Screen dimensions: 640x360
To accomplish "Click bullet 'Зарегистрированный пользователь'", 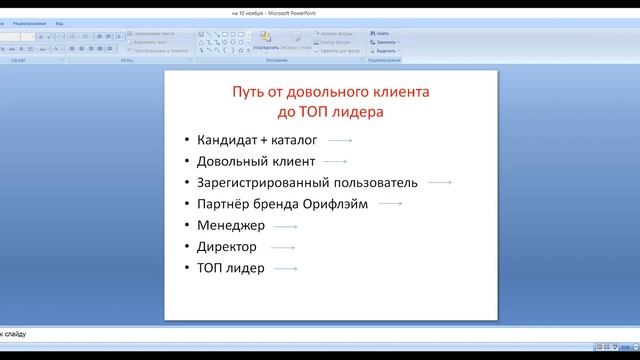I will pos(307,182).
